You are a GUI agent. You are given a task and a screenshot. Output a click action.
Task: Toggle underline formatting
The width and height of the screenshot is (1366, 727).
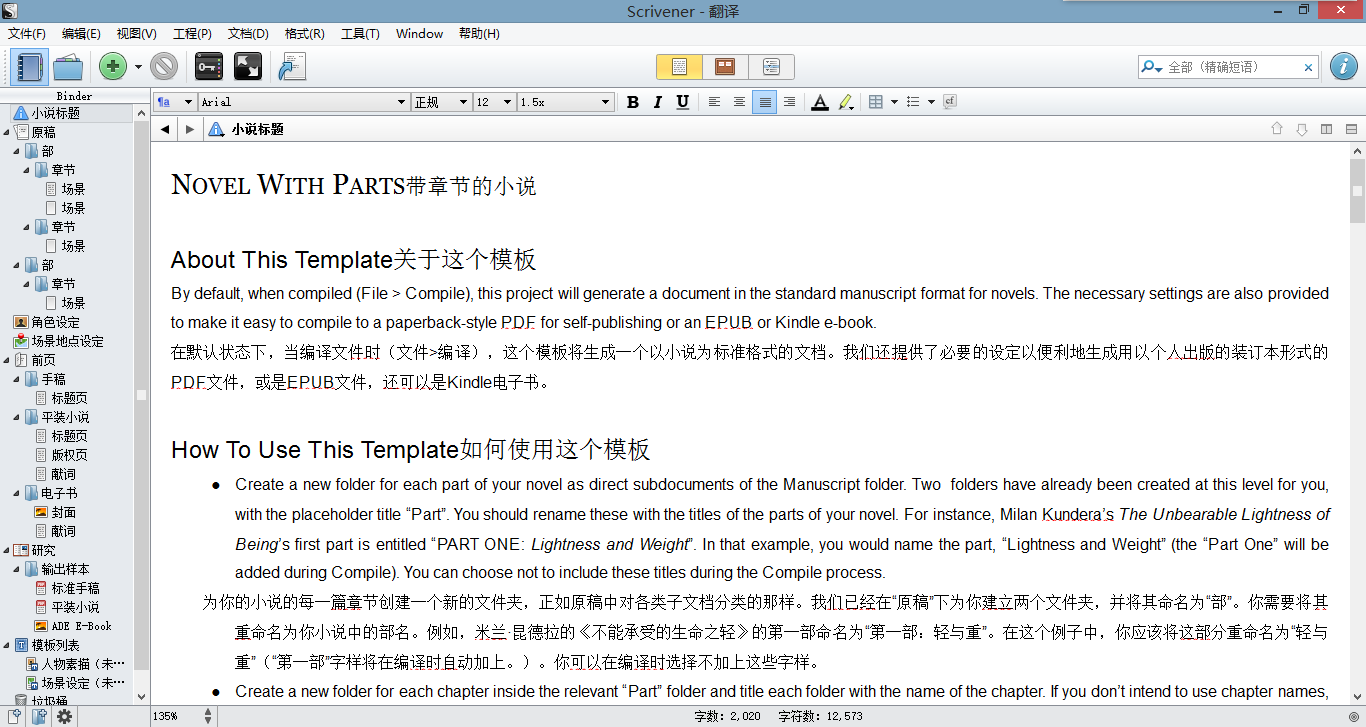click(682, 102)
